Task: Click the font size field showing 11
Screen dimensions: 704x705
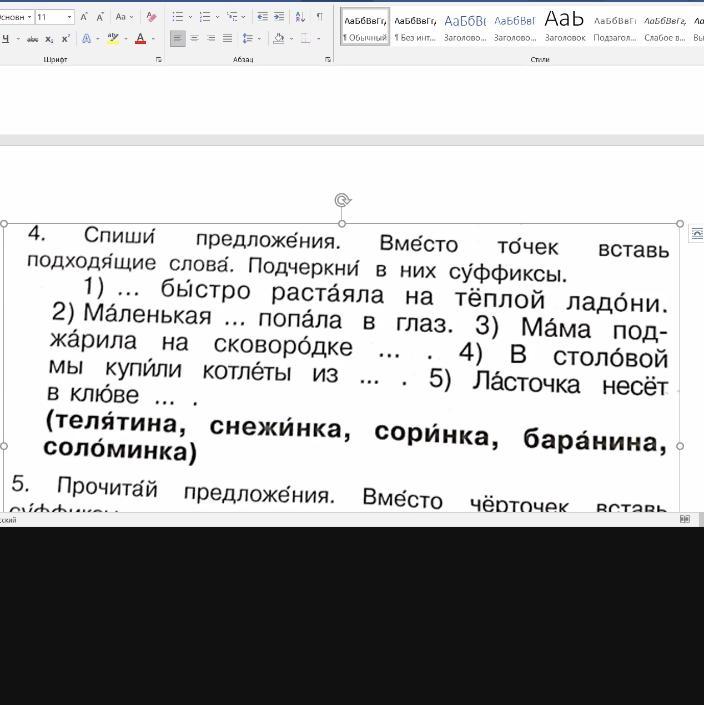Action: tap(50, 17)
